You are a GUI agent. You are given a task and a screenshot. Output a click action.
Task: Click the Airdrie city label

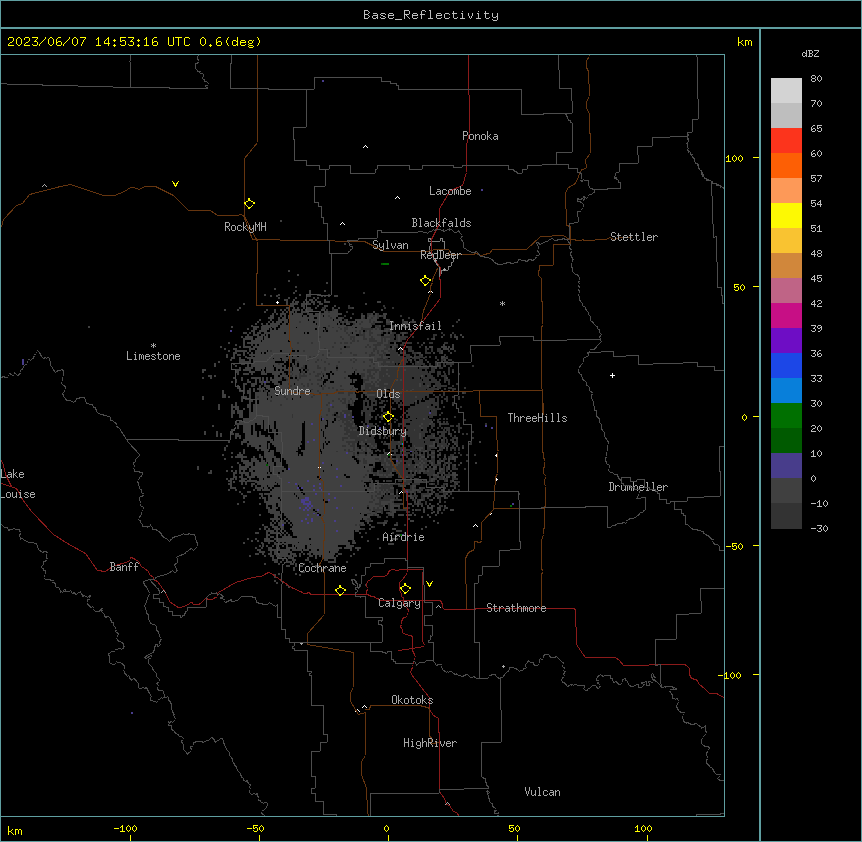404,537
